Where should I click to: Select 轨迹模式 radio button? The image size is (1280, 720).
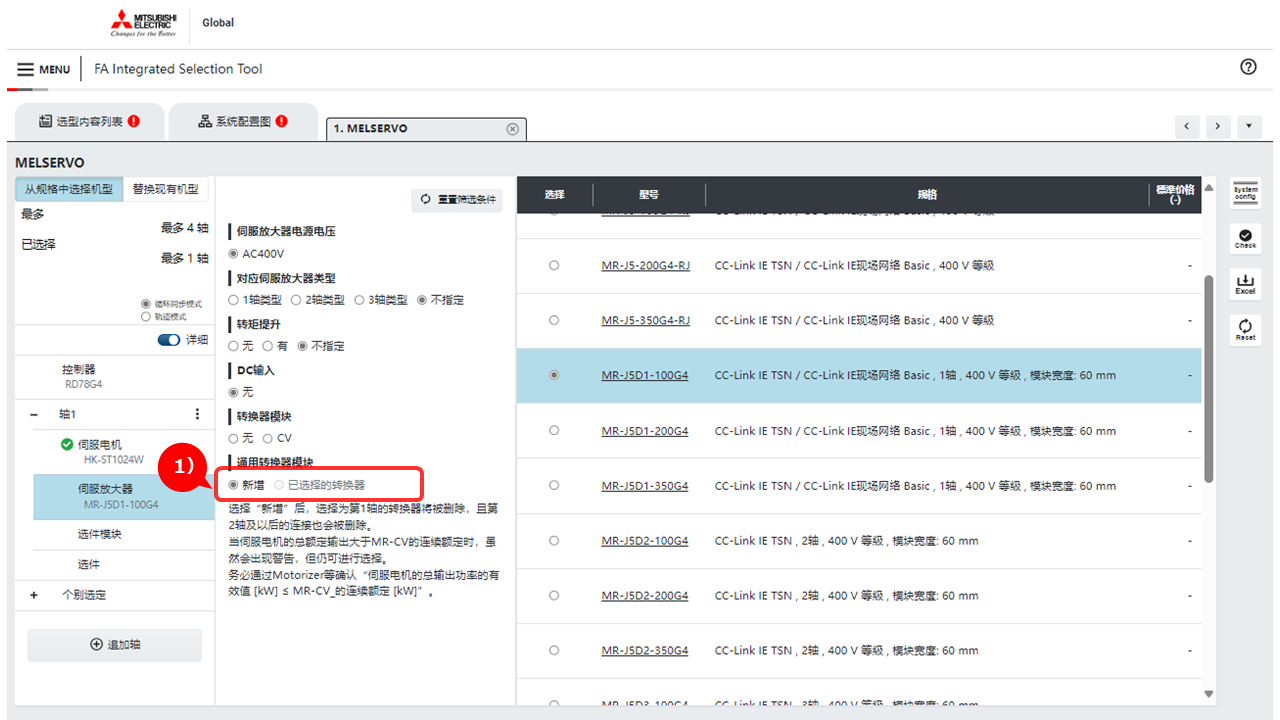tap(146, 316)
